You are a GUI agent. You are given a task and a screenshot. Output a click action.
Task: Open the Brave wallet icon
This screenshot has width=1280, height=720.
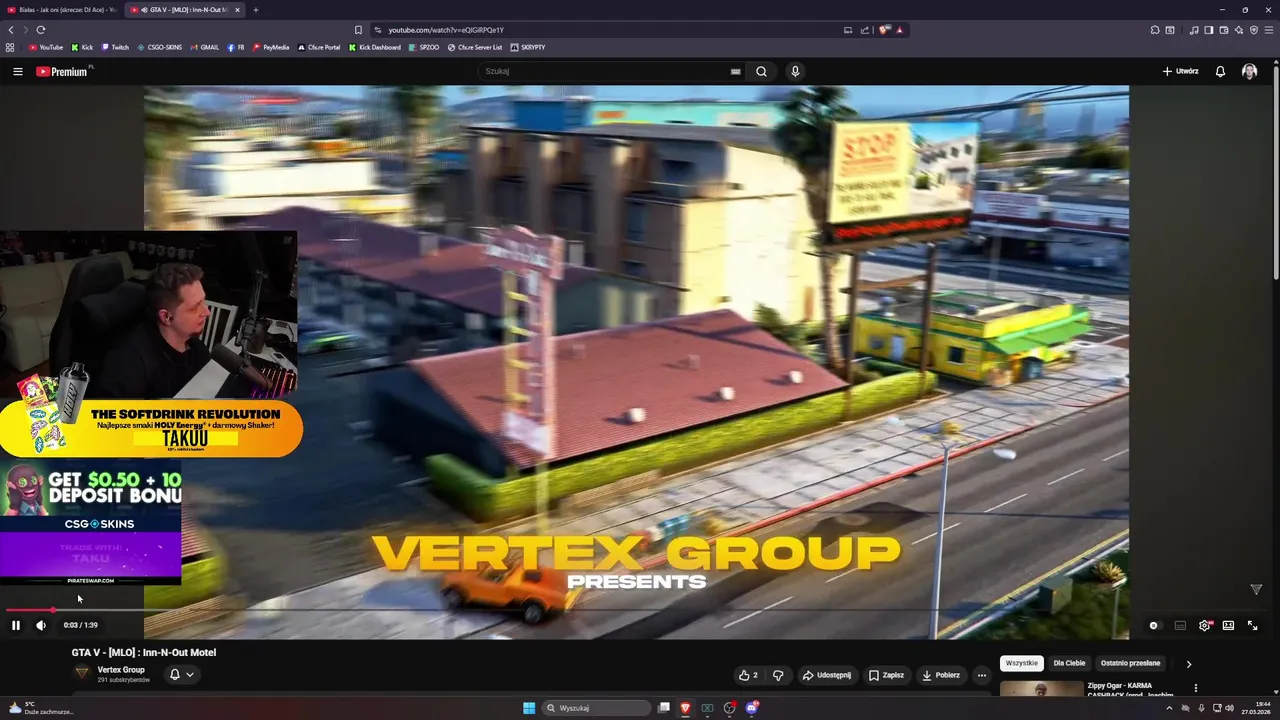tap(1224, 30)
